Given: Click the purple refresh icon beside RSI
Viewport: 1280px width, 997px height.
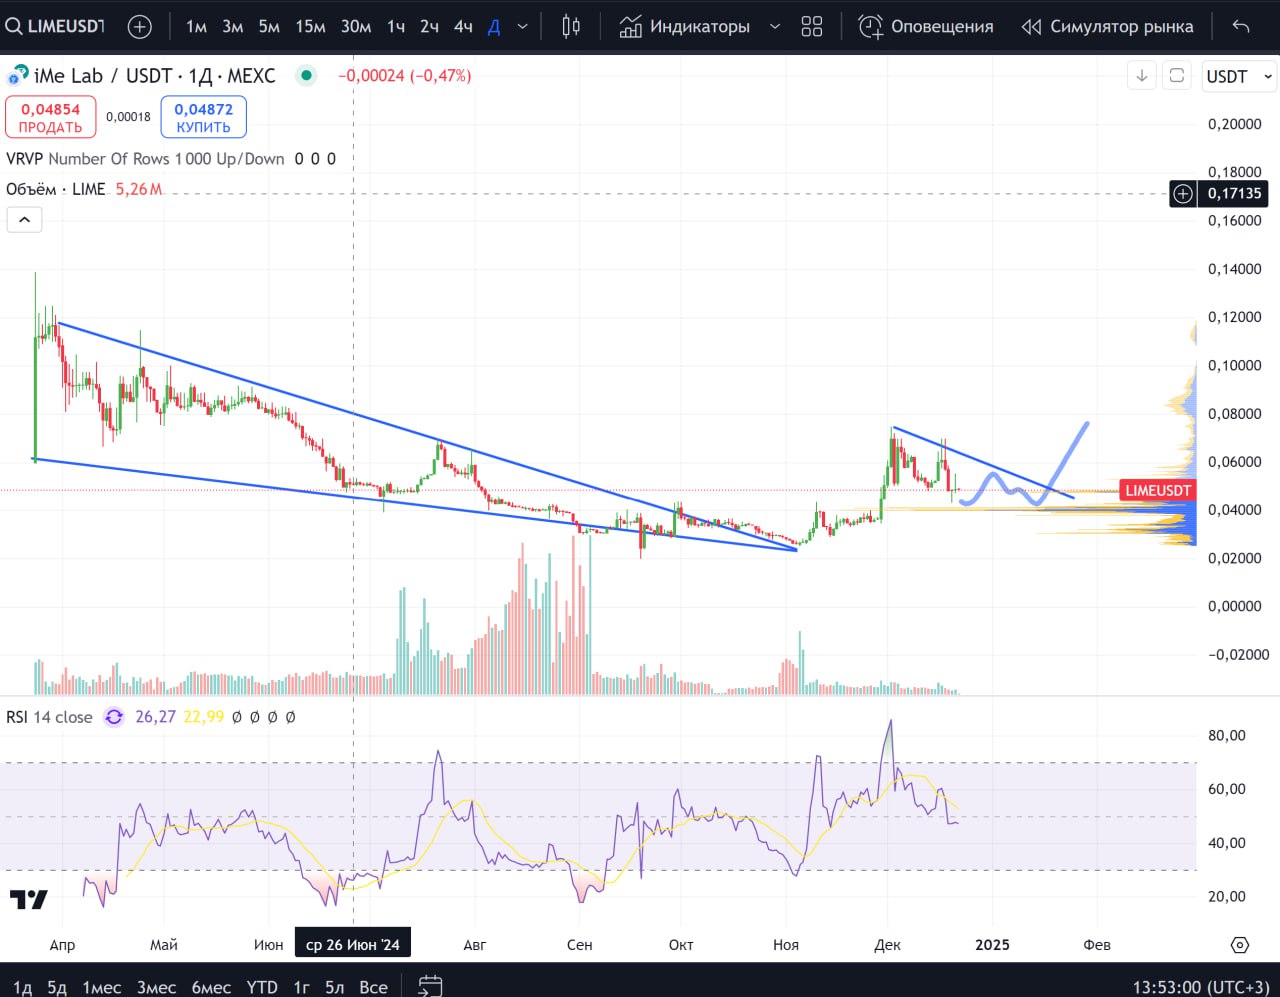Looking at the screenshot, I should coord(114,717).
